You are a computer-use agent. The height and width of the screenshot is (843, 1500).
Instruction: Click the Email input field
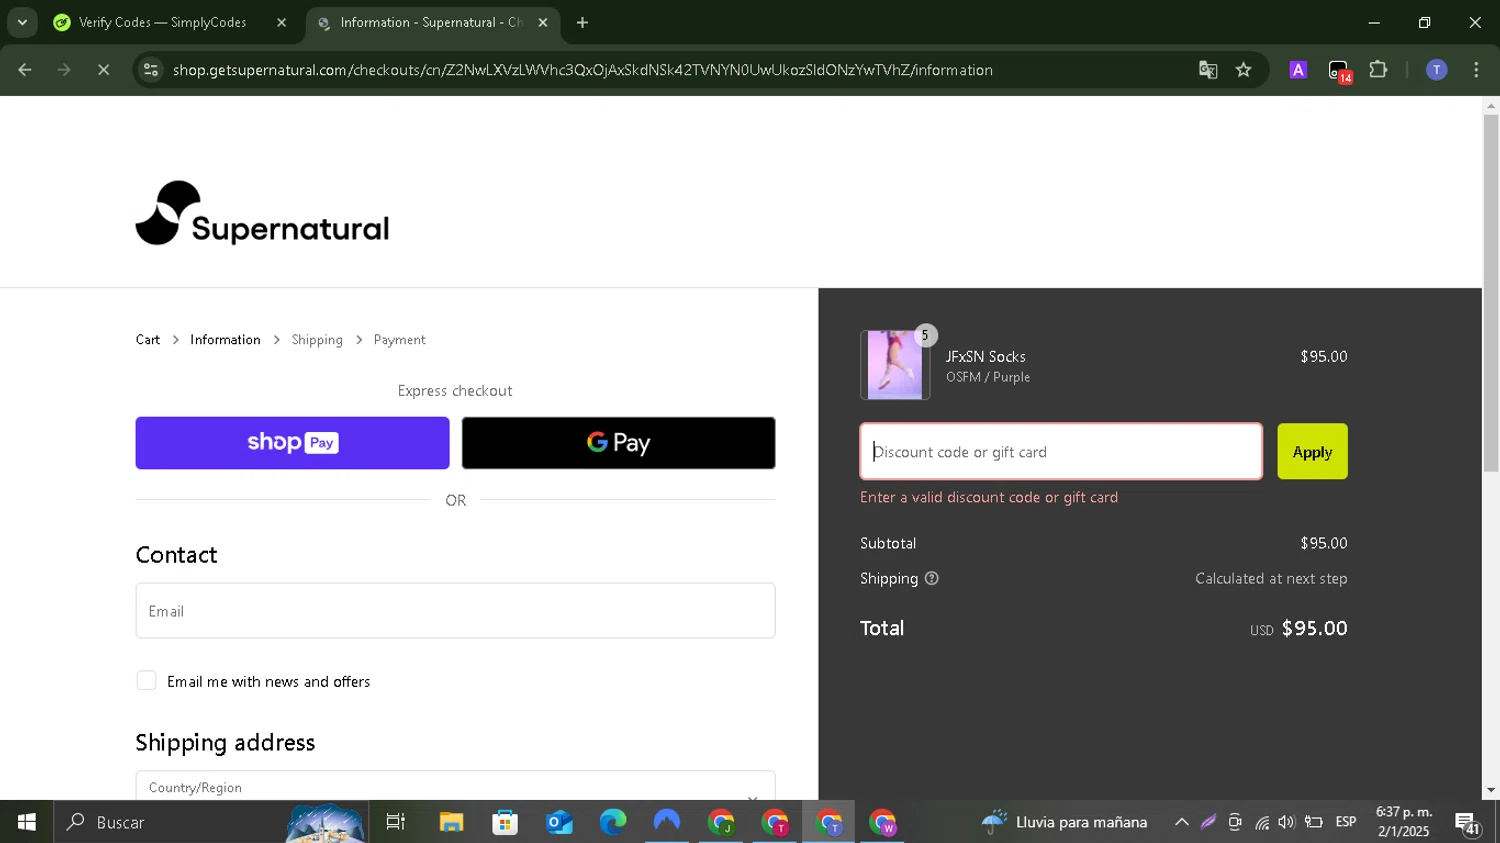[455, 610]
